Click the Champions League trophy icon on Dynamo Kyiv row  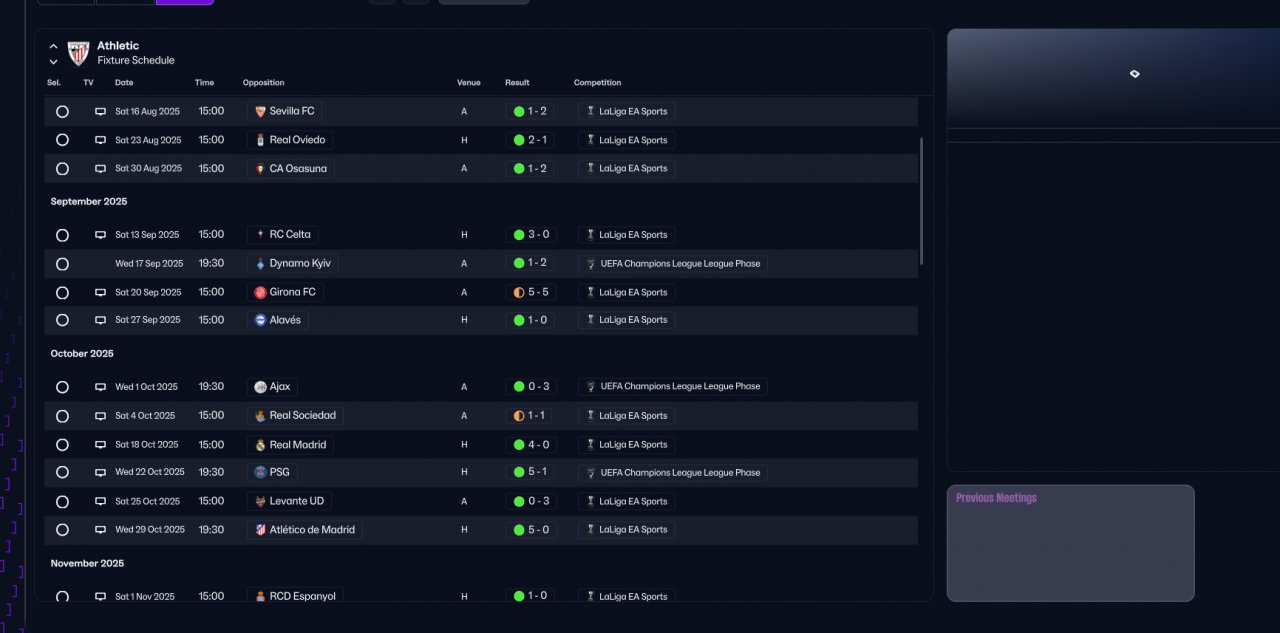point(591,264)
